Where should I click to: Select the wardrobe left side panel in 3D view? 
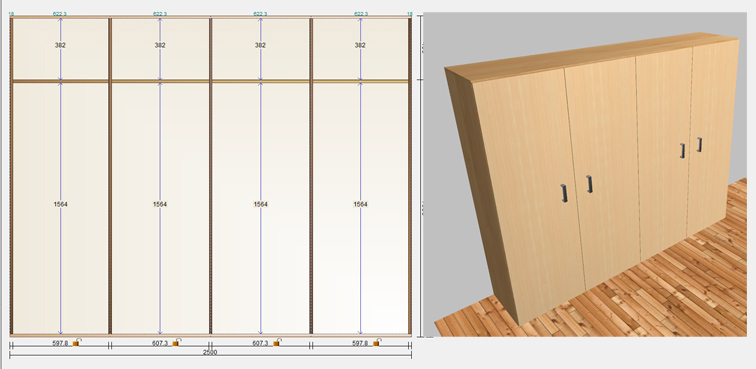pos(482,193)
